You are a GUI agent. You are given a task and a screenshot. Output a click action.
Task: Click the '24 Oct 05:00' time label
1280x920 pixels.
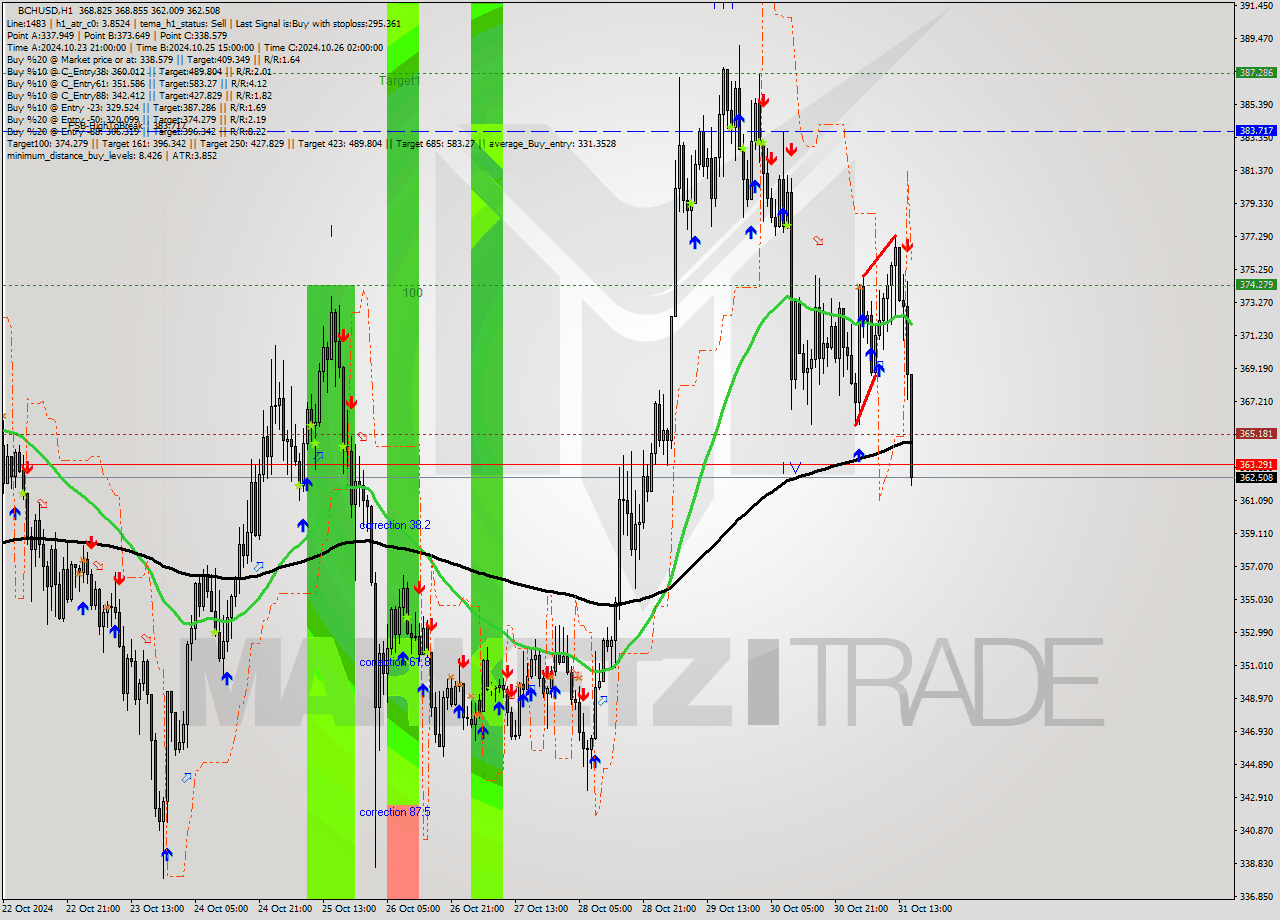point(221,909)
